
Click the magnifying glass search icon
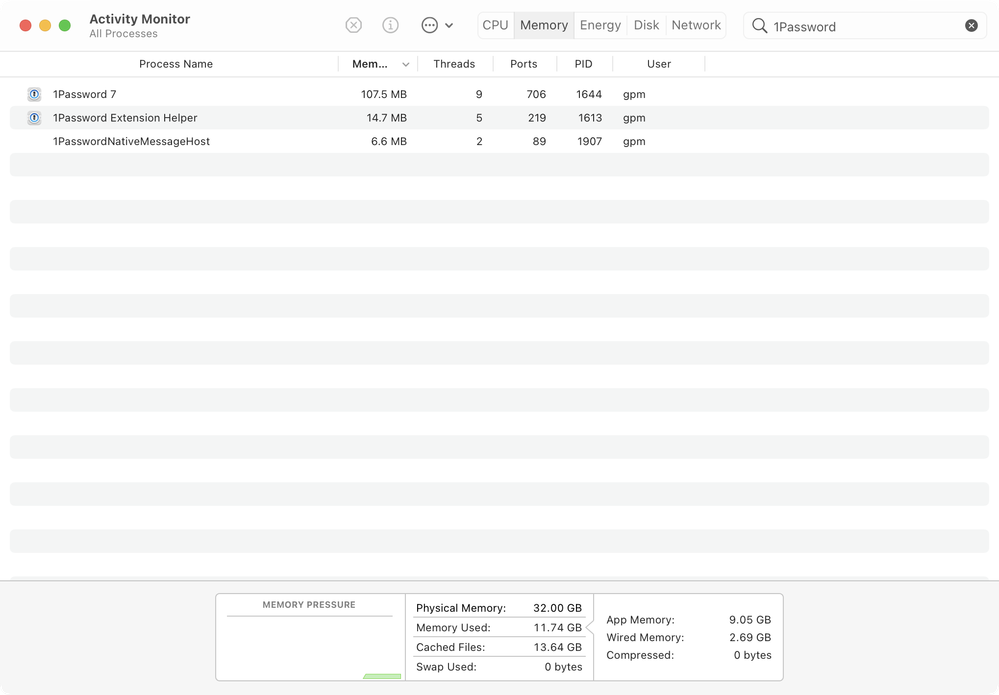coord(760,26)
